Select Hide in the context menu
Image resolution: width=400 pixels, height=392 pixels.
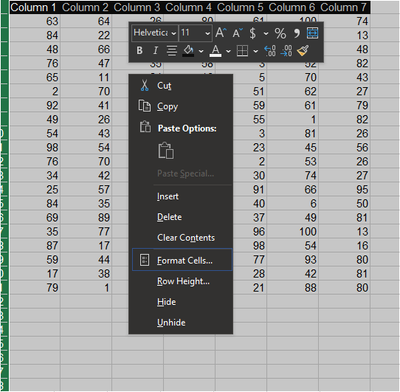point(181,302)
